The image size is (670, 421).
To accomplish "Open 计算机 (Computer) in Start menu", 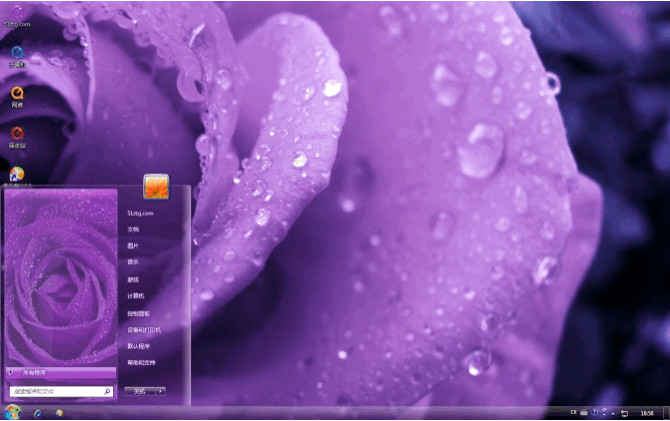I will 136,296.
